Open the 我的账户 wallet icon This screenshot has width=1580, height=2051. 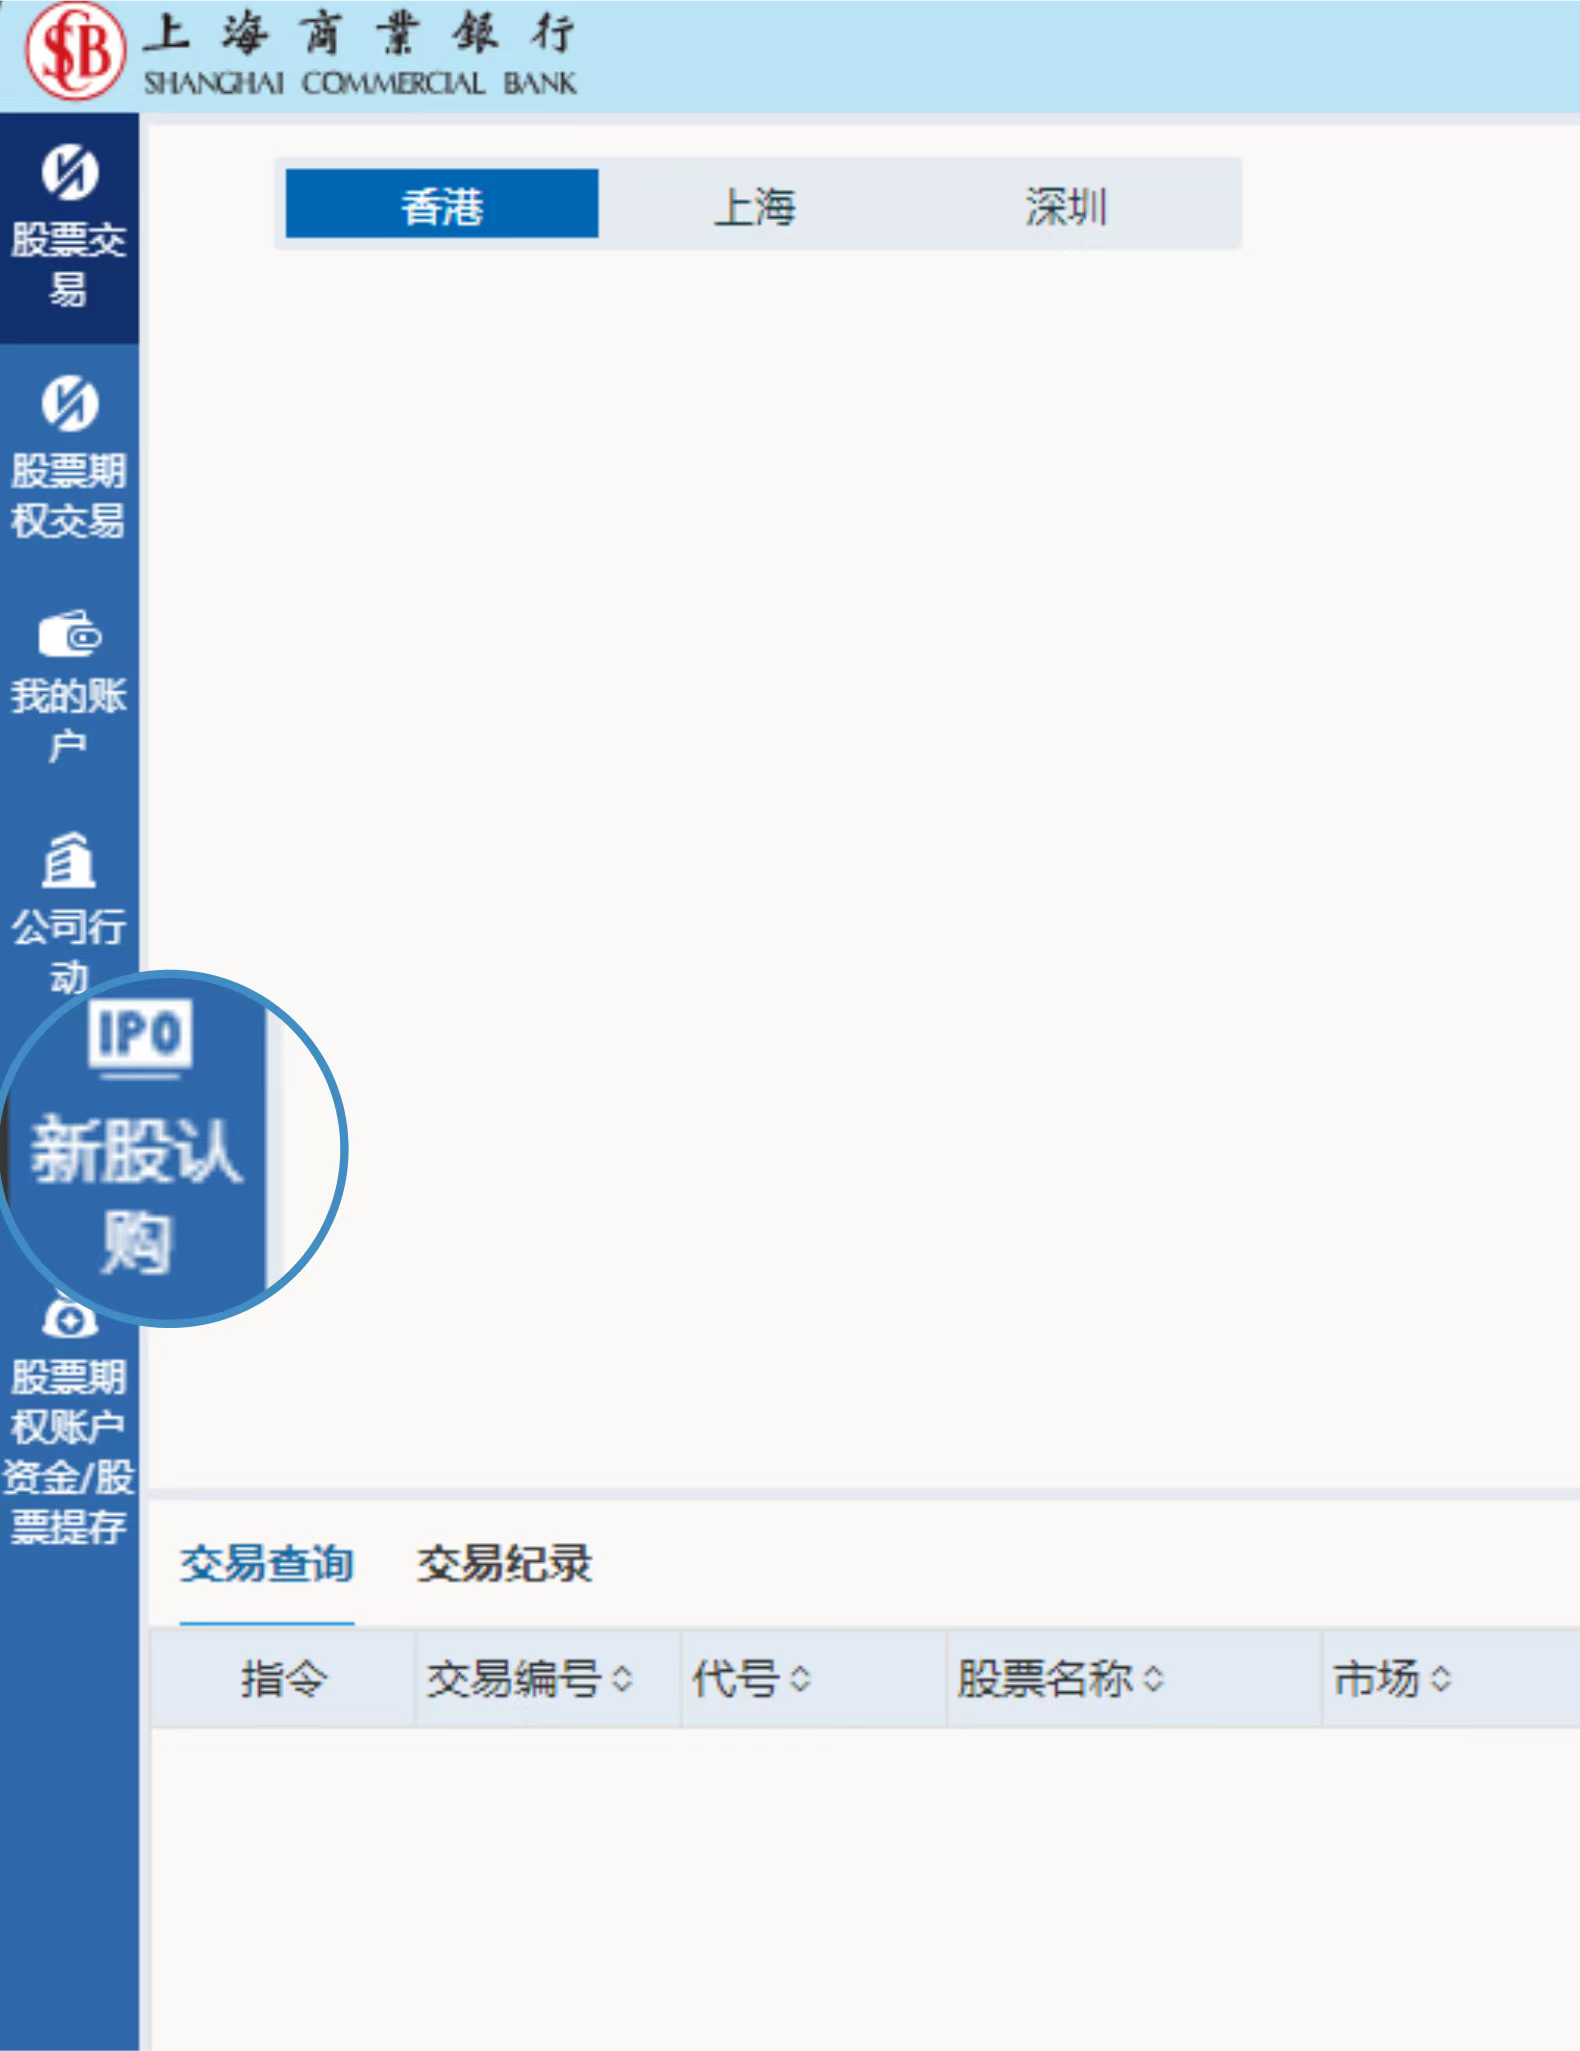point(69,634)
